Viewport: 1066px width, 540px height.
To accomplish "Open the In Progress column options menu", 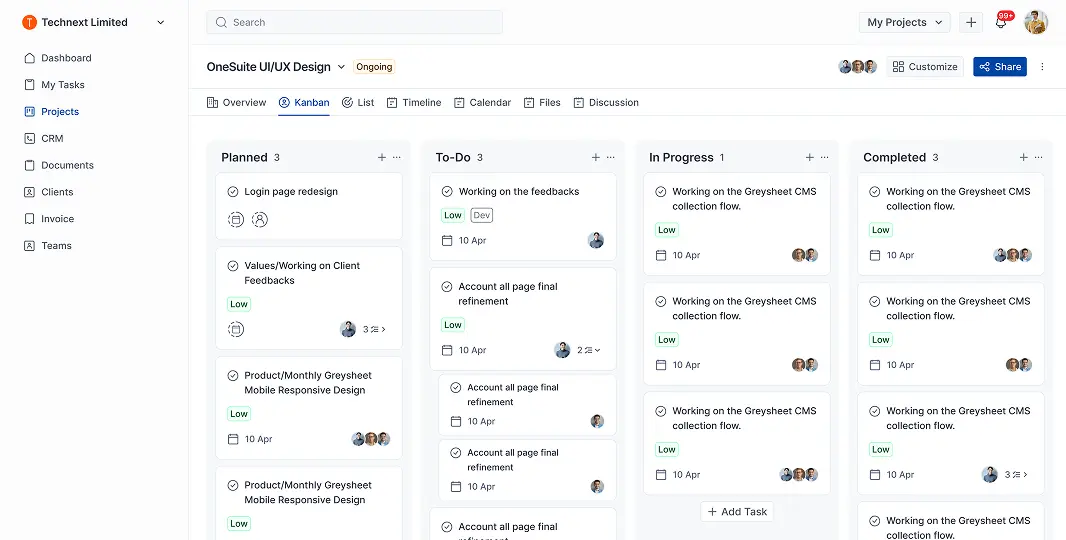I will 825,157.
